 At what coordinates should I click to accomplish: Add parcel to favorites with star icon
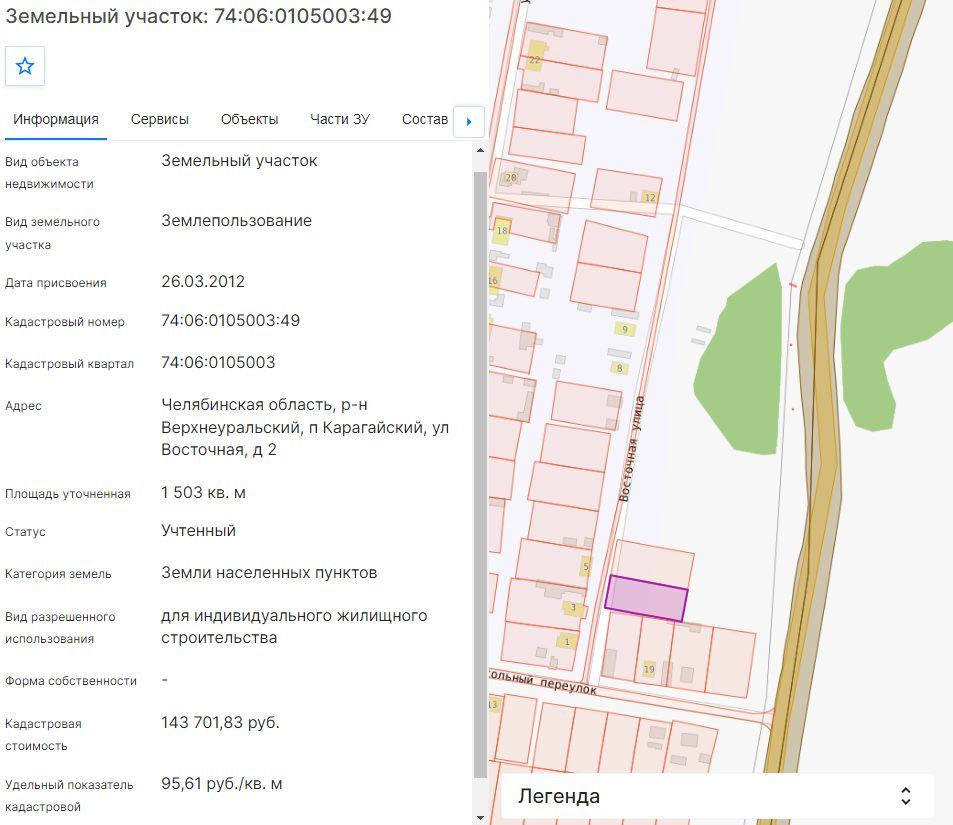click(x=25, y=66)
